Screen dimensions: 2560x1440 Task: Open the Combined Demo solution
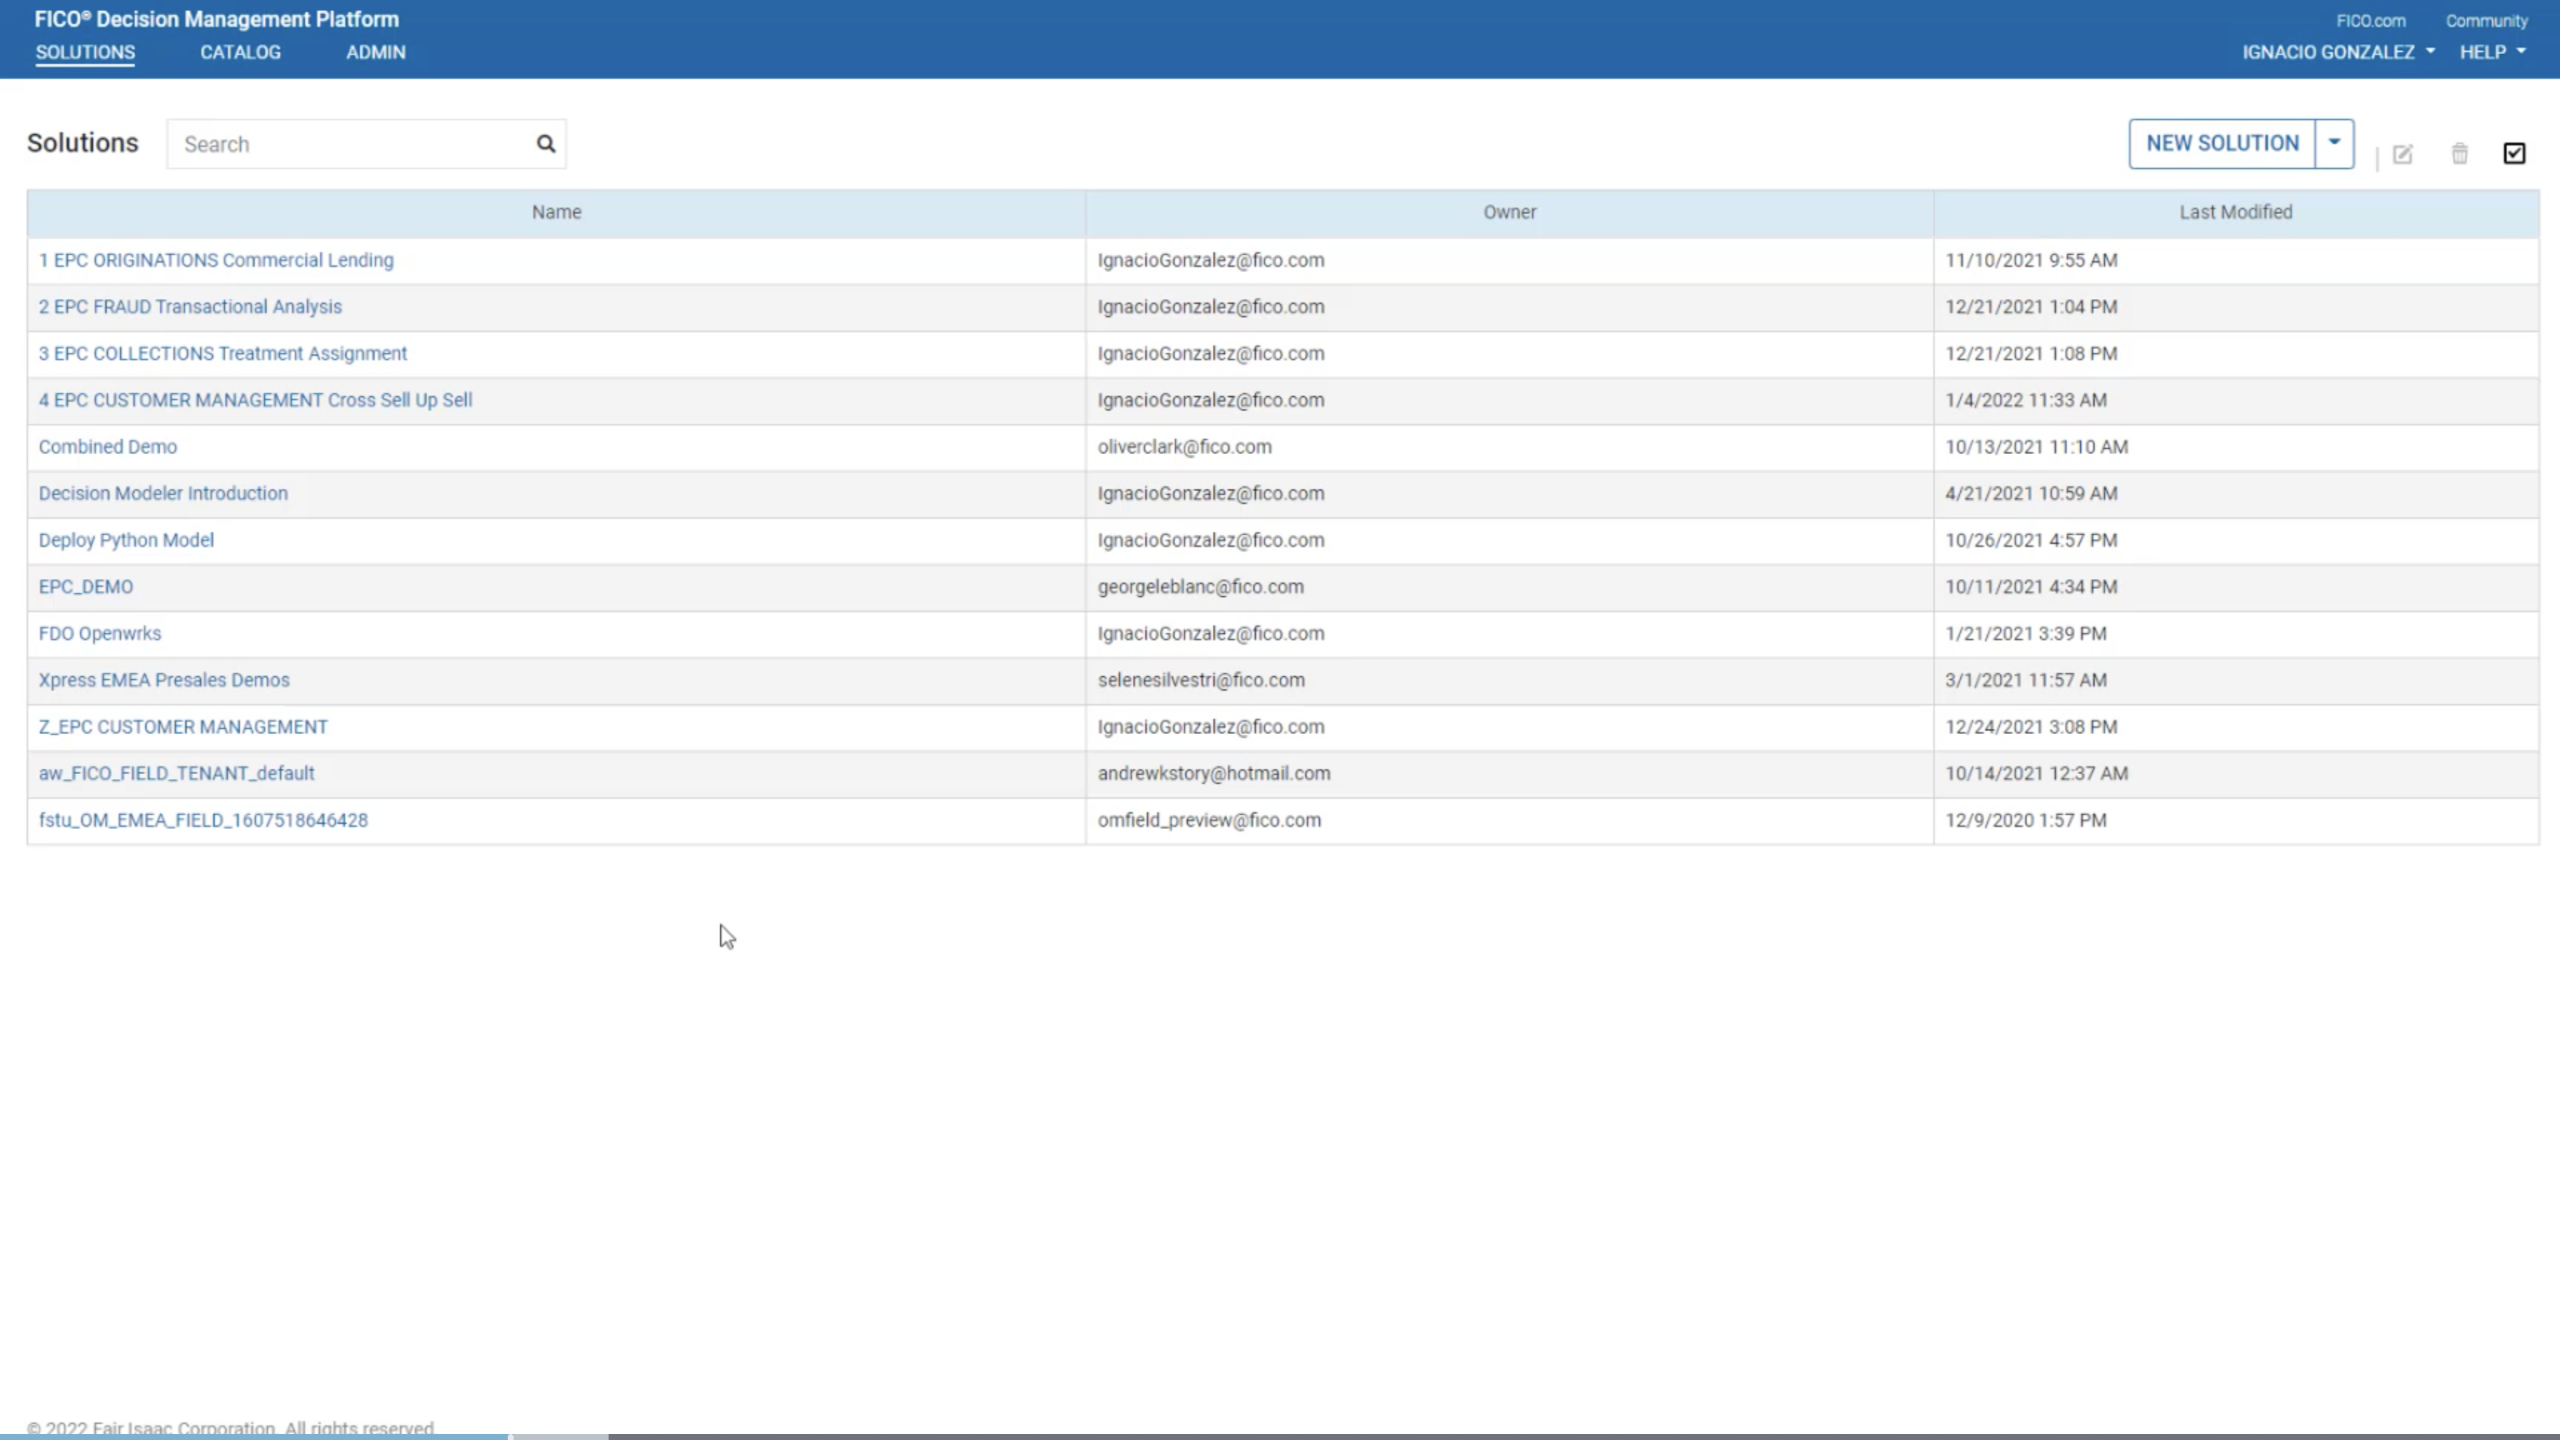108,447
